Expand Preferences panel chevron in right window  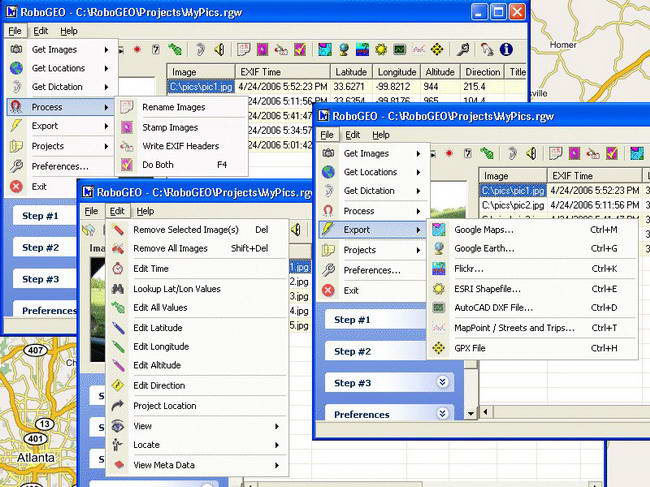click(x=442, y=413)
